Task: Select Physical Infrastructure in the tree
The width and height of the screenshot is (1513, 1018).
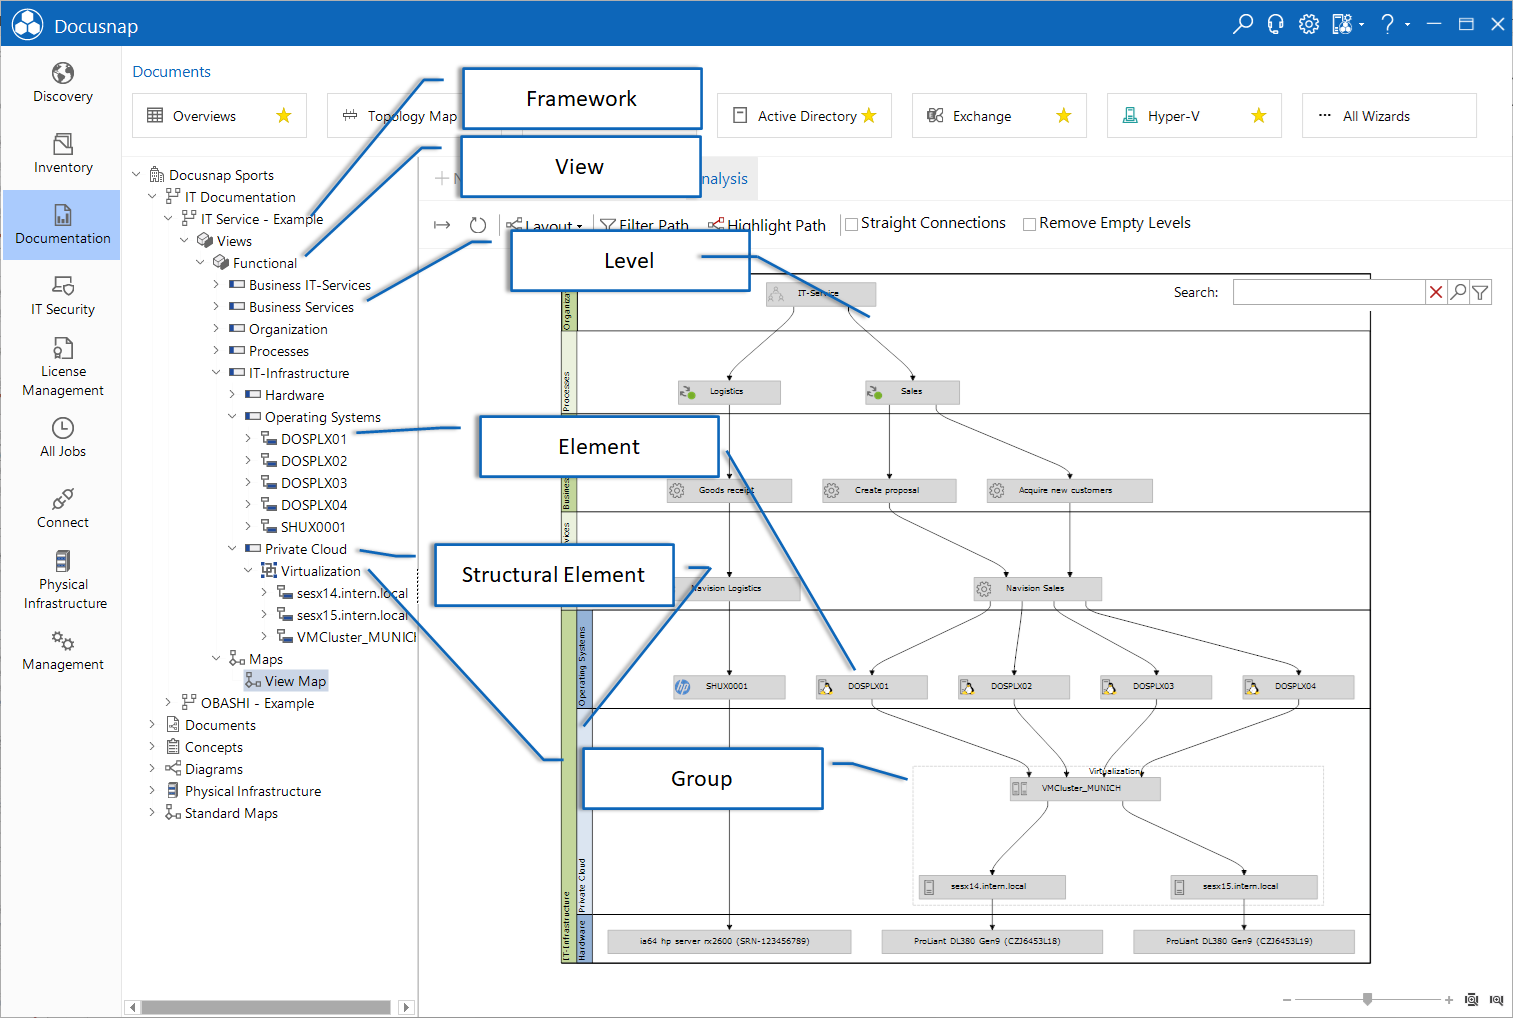Action: pyautogui.click(x=252, y=791)
